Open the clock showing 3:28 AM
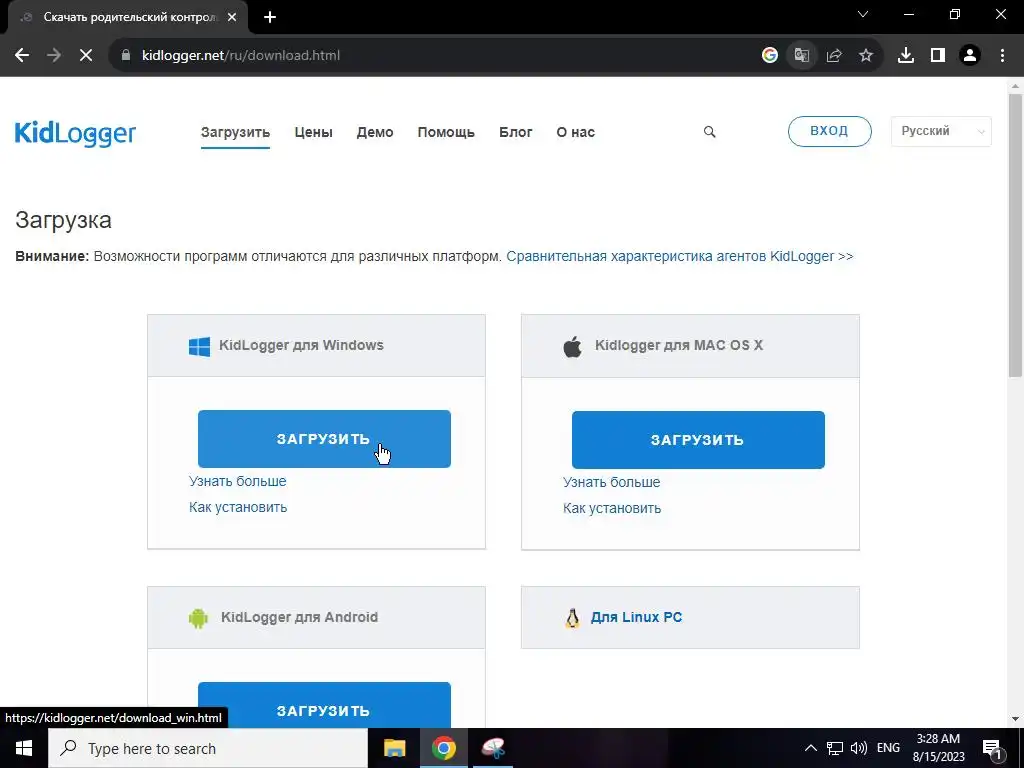1024x768 pixels. pos(938,748)
